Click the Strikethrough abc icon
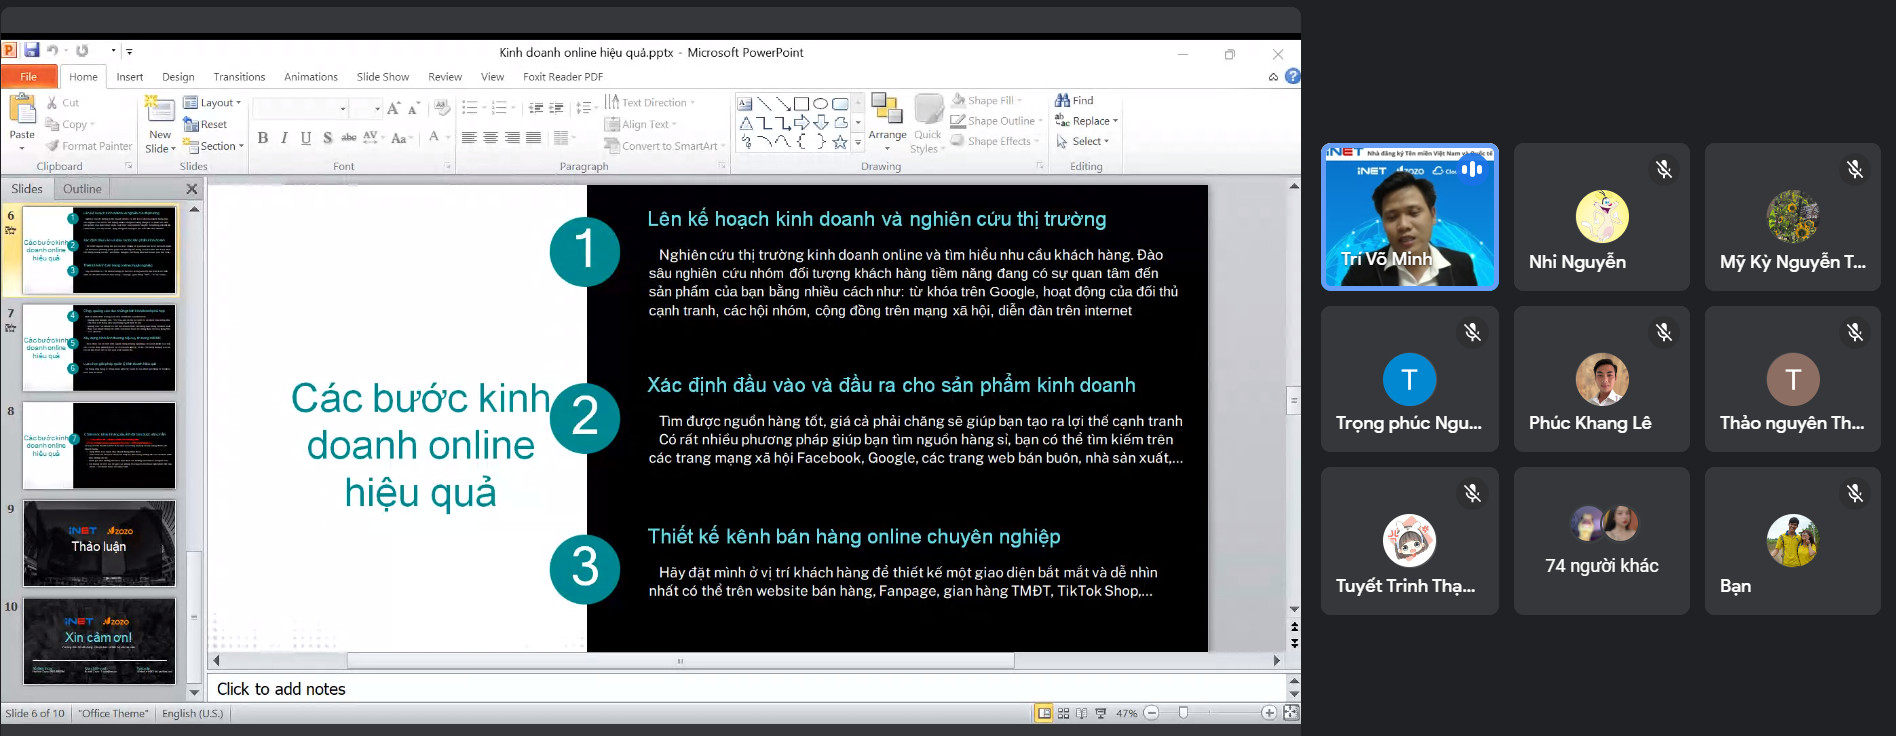The height and width of the screenshot is (736, 1896). pos(348,138)
